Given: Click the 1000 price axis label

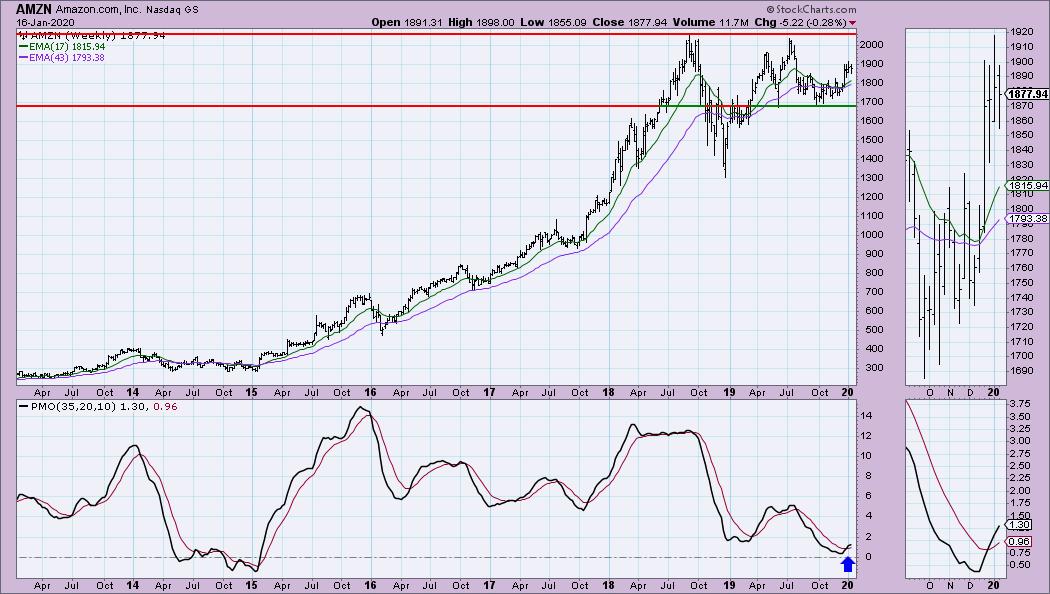Looking at the screenshot, I should [x=873, y=235].
